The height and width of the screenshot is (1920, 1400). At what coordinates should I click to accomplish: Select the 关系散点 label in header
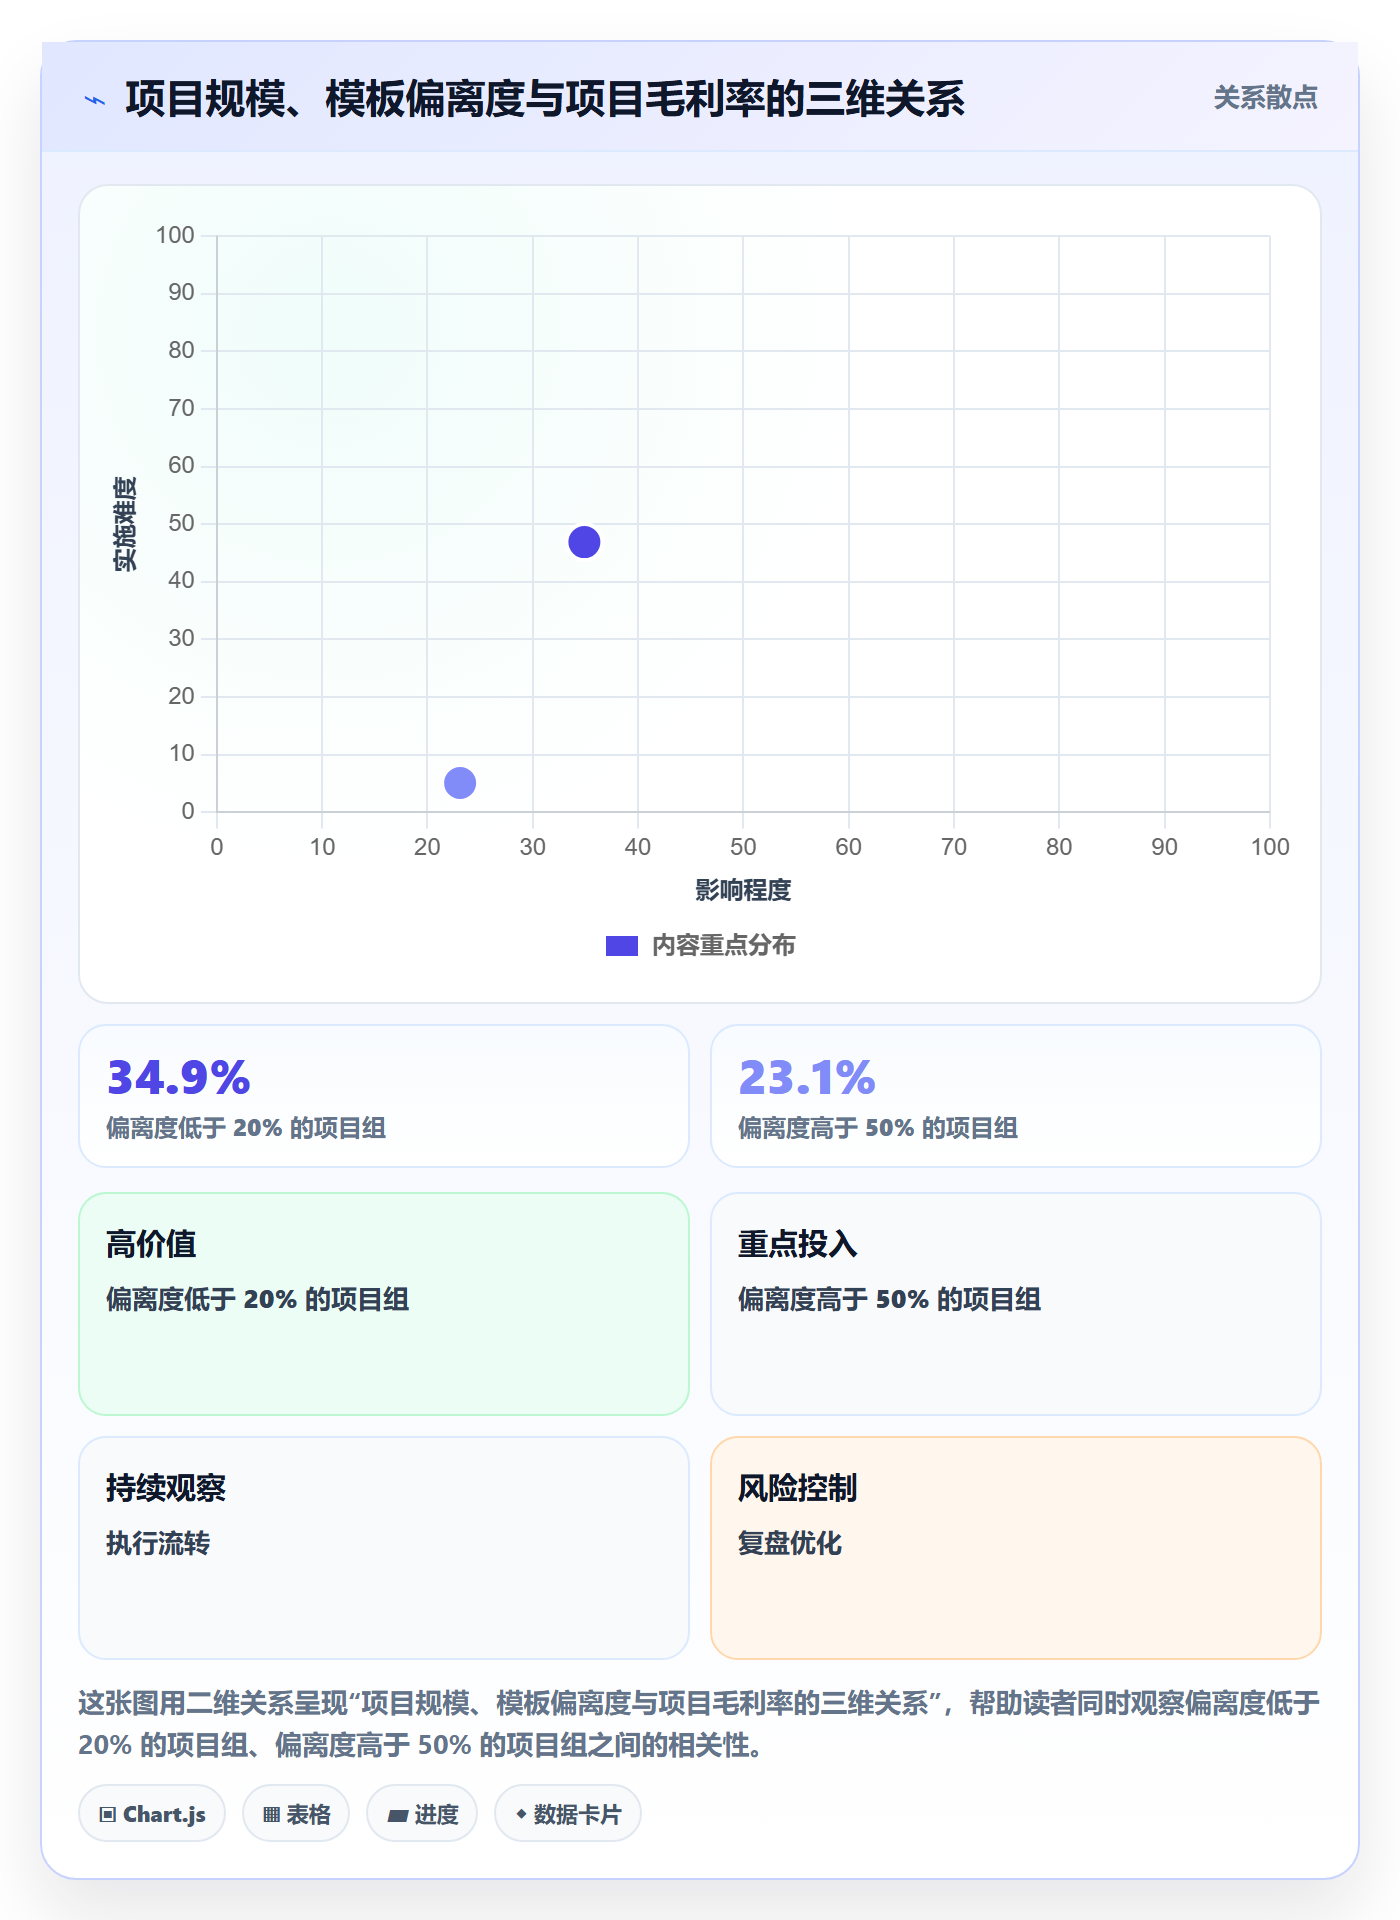tap(1266, 98)
